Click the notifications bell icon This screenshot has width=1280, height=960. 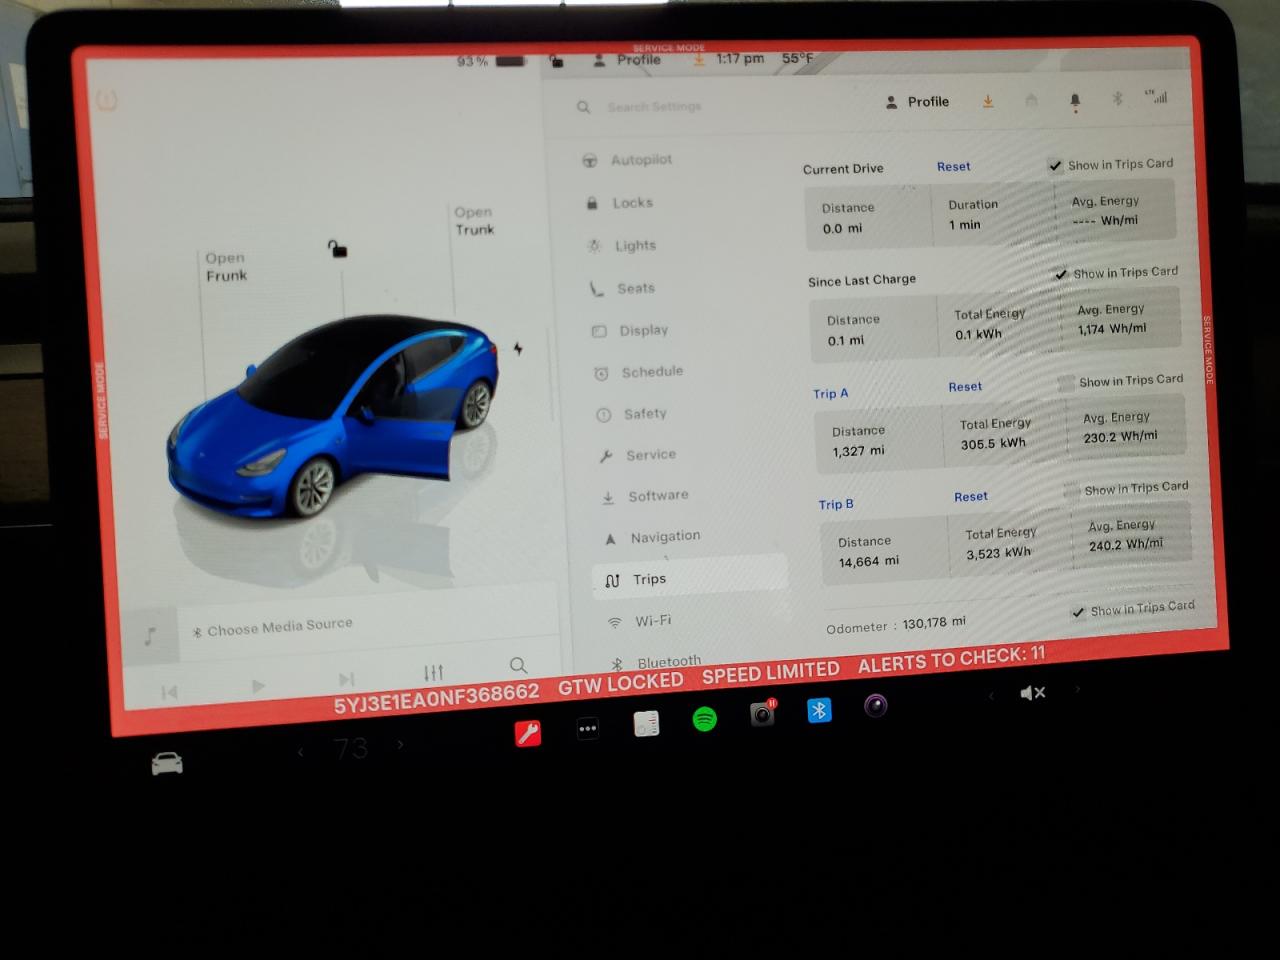click(1075, 100)
